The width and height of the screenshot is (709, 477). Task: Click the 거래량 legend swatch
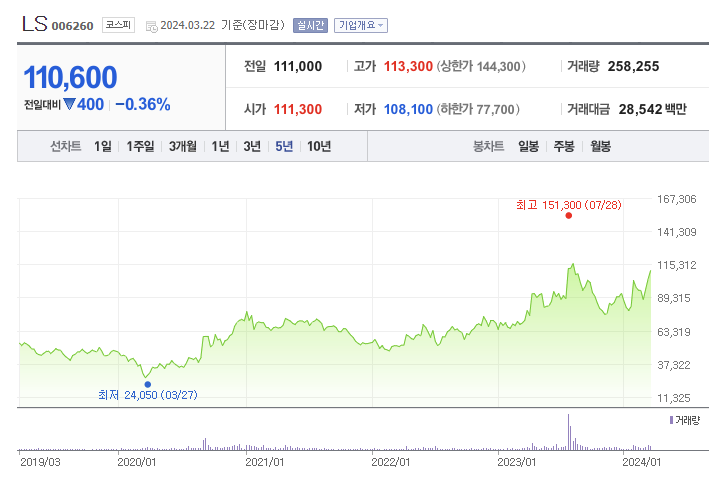[671, 420]
